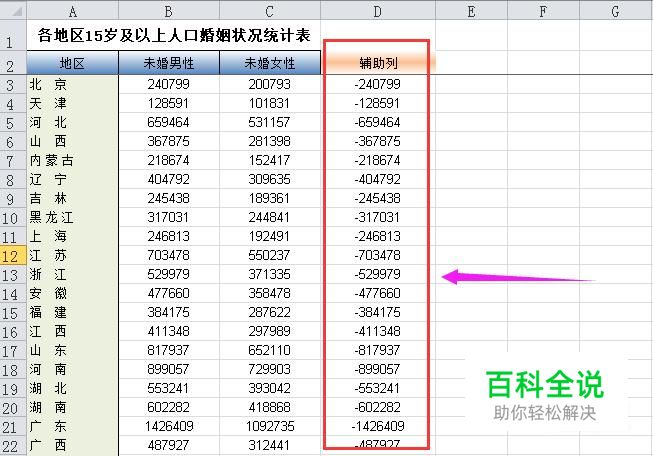This screenshot has height=456, width=653.
Task: Click cell with value 101831
Action: click(270, 104)
